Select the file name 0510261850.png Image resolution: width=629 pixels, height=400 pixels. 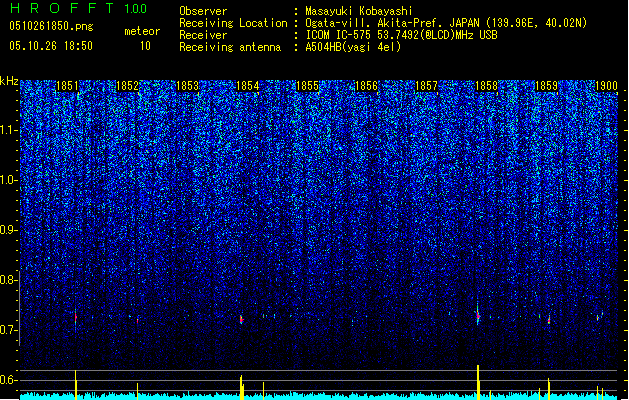[51, 26]
